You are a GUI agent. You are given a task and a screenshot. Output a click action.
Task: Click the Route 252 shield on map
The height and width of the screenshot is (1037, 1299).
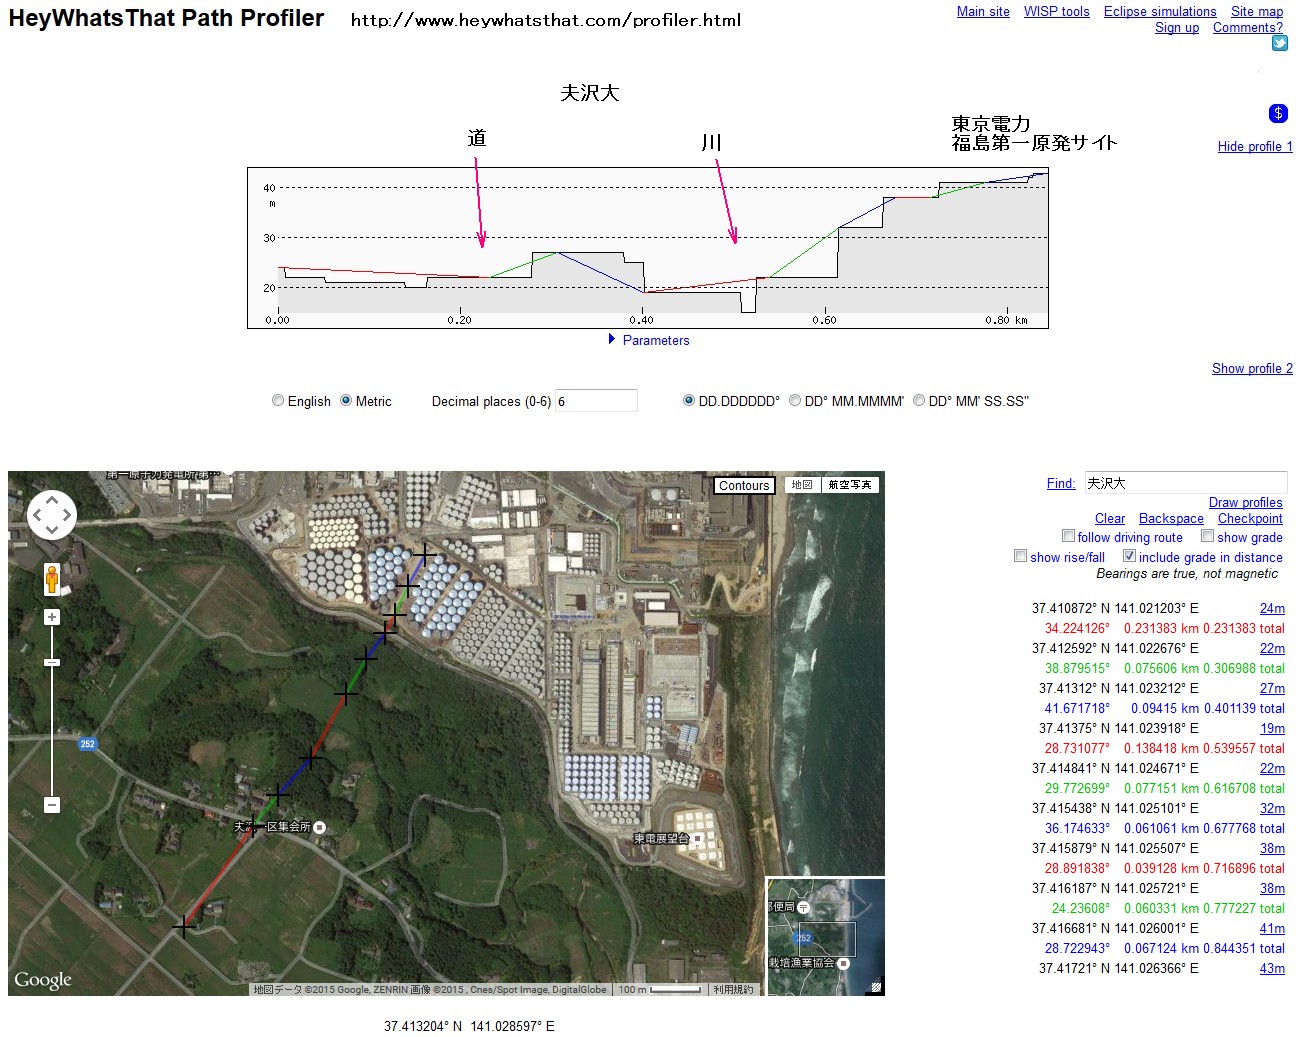(x=88, y=743)
